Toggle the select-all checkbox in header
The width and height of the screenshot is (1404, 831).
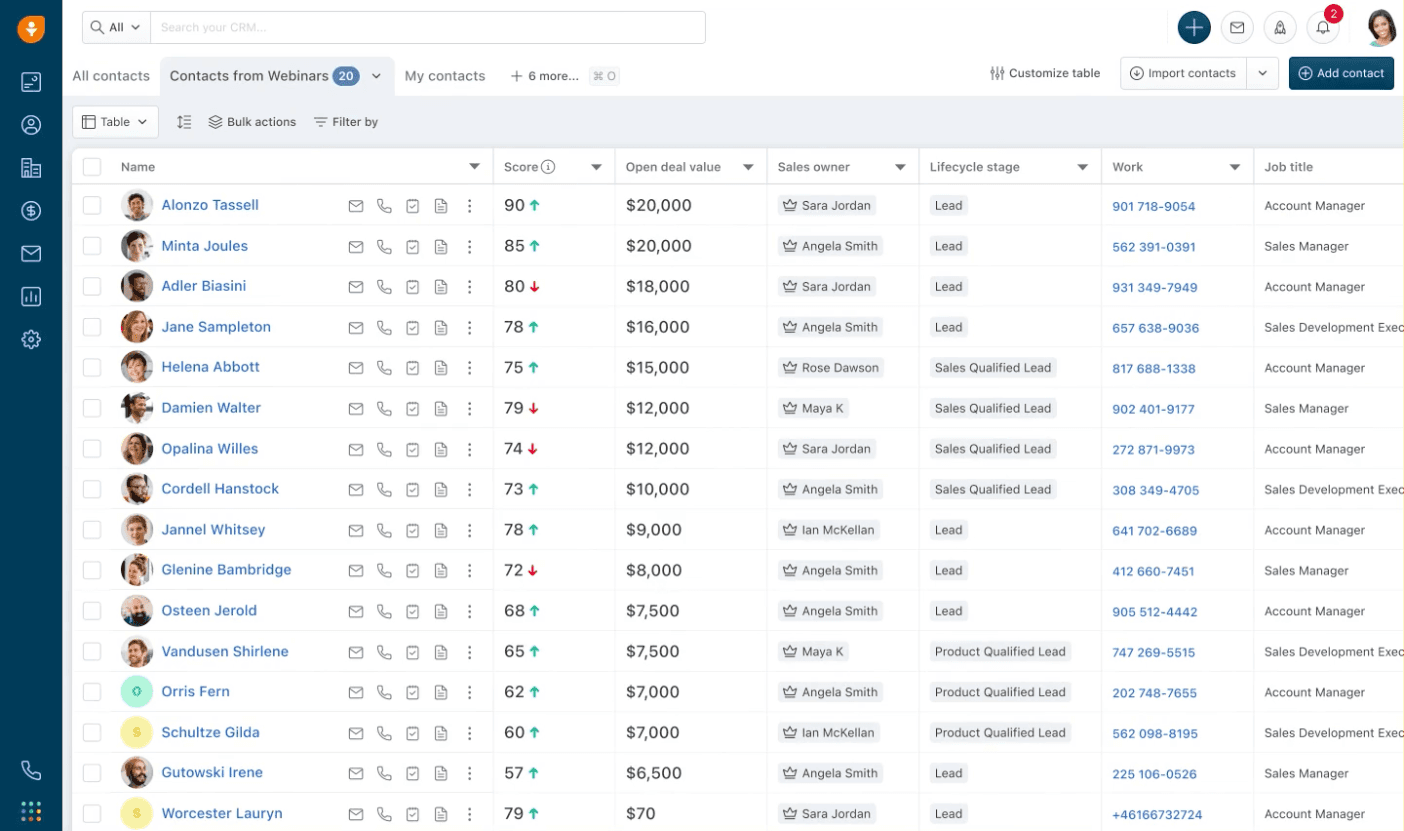(92, 167)
